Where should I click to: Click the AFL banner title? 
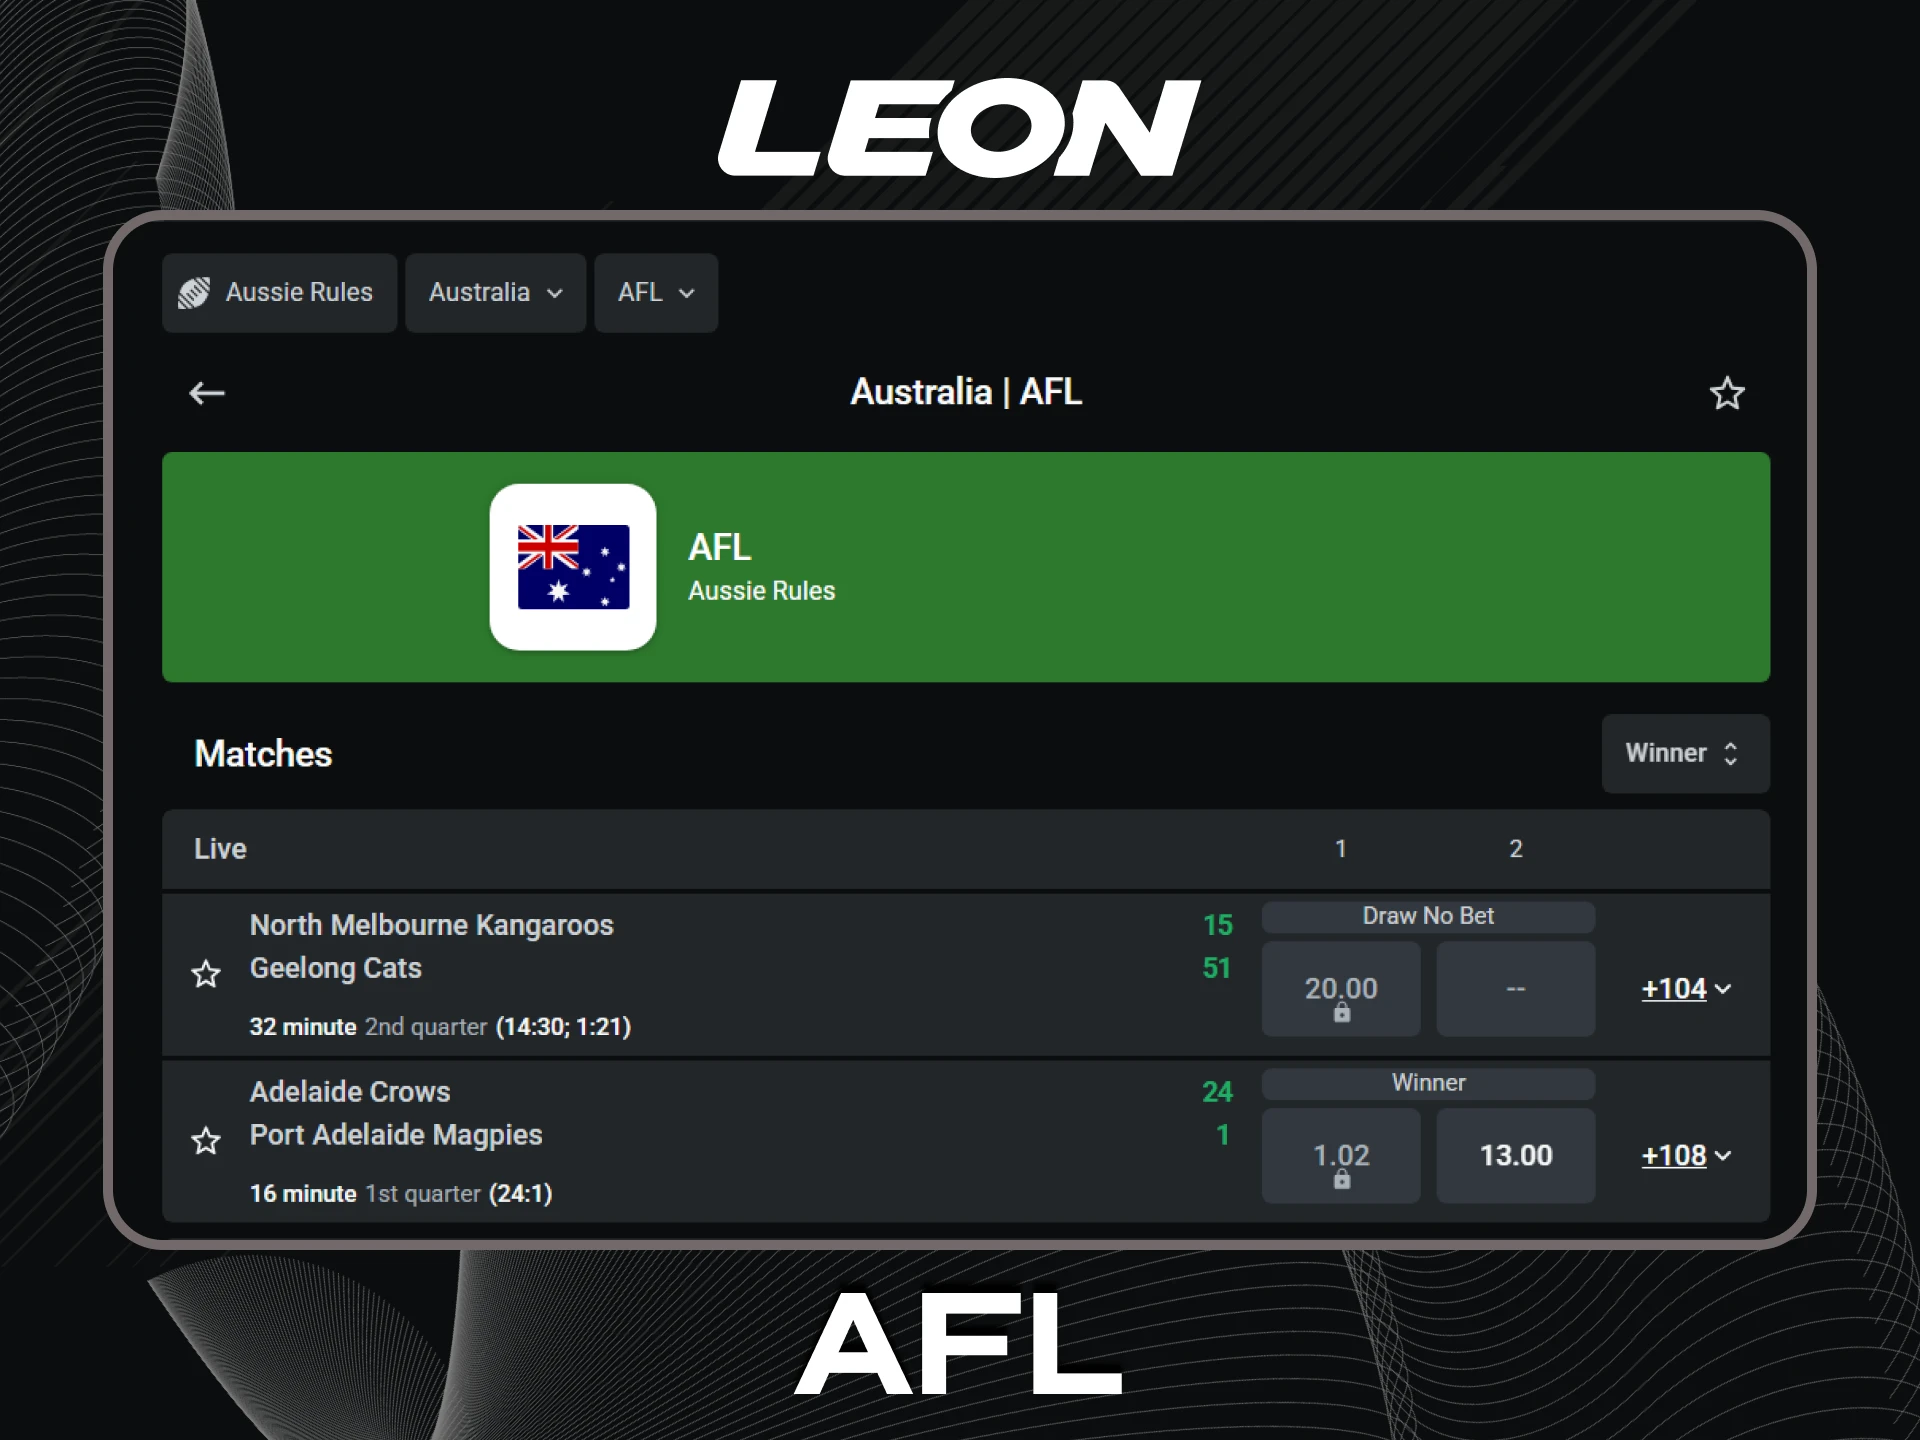pos(720,547)
